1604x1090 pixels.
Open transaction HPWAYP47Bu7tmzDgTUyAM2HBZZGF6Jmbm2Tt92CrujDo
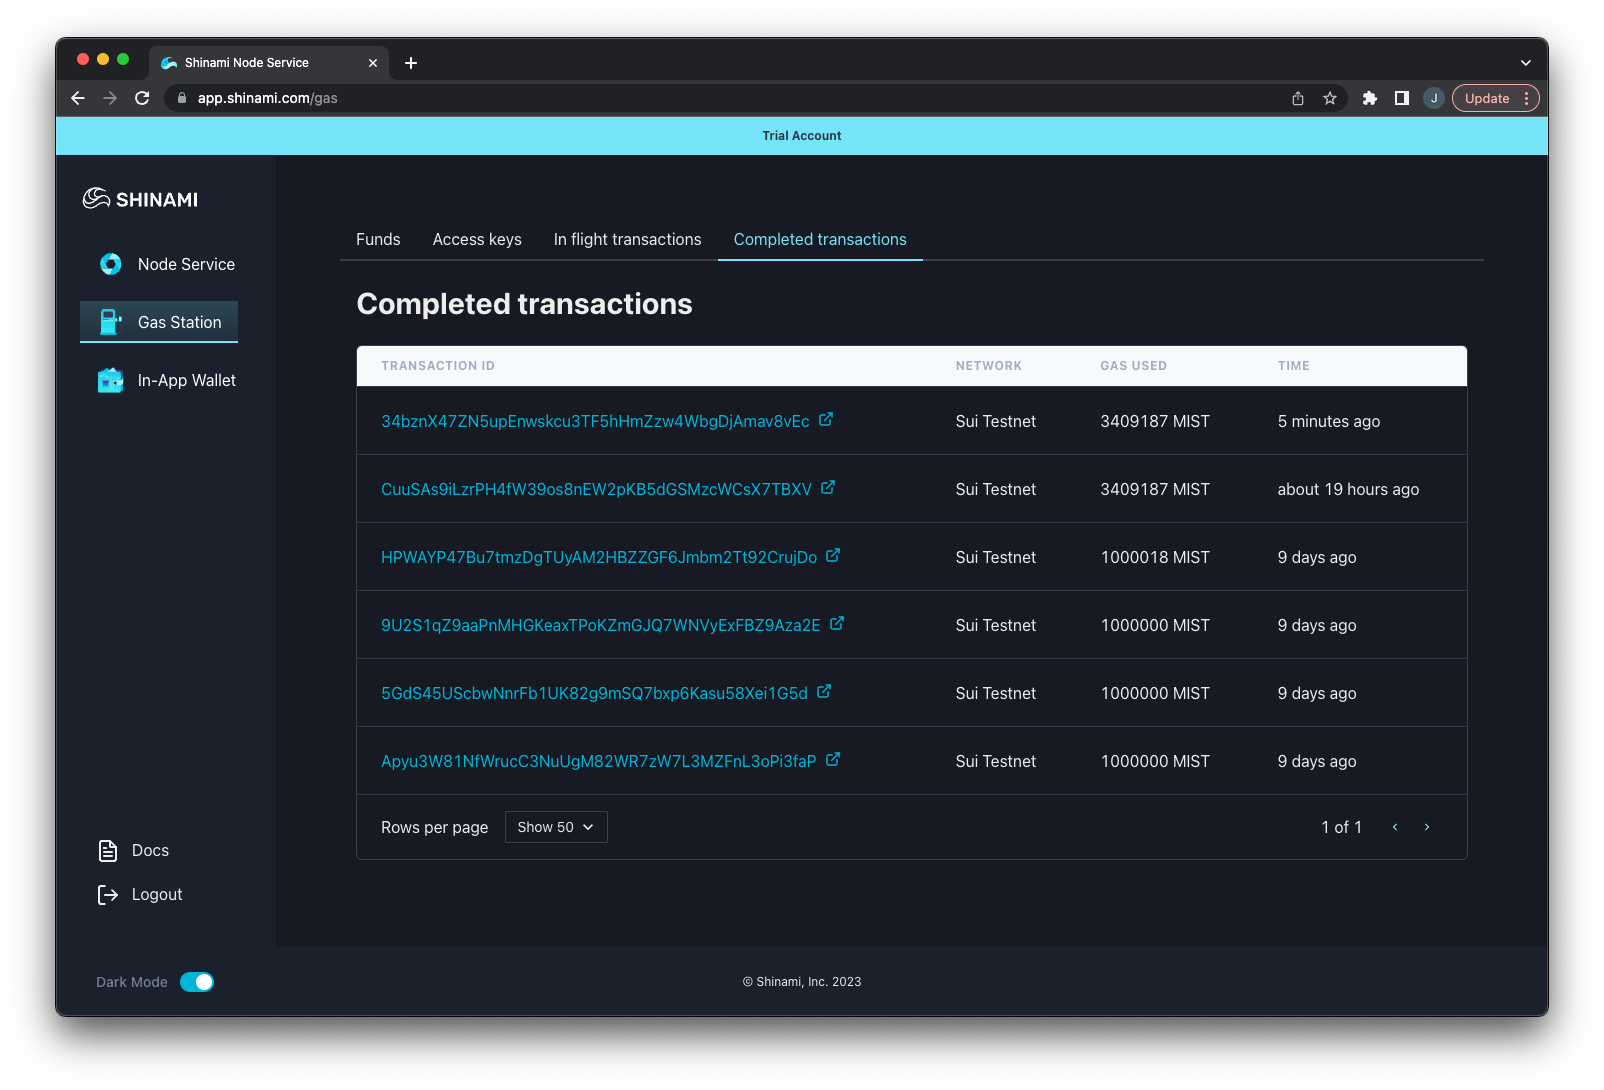pyautogui.click(x=599, y=558)
